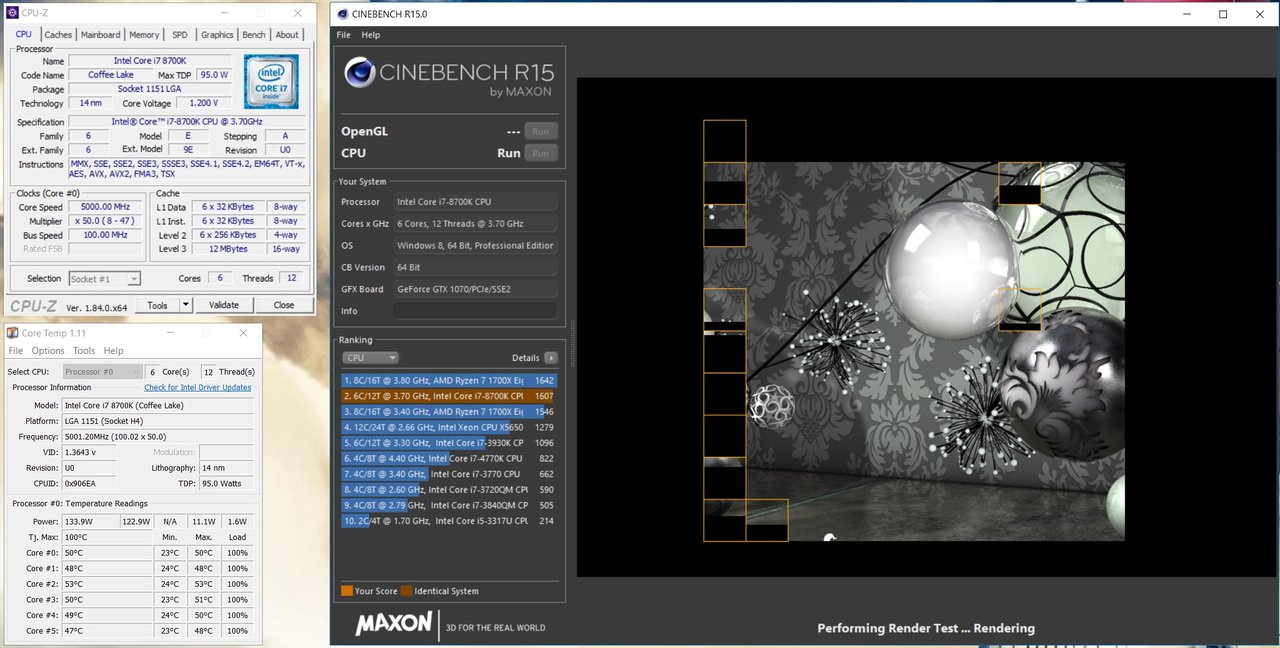Viewport: 1280px width, 648px height.
Task: Select the Core i5-3317U ranking entry
Action: click(449, 521)
